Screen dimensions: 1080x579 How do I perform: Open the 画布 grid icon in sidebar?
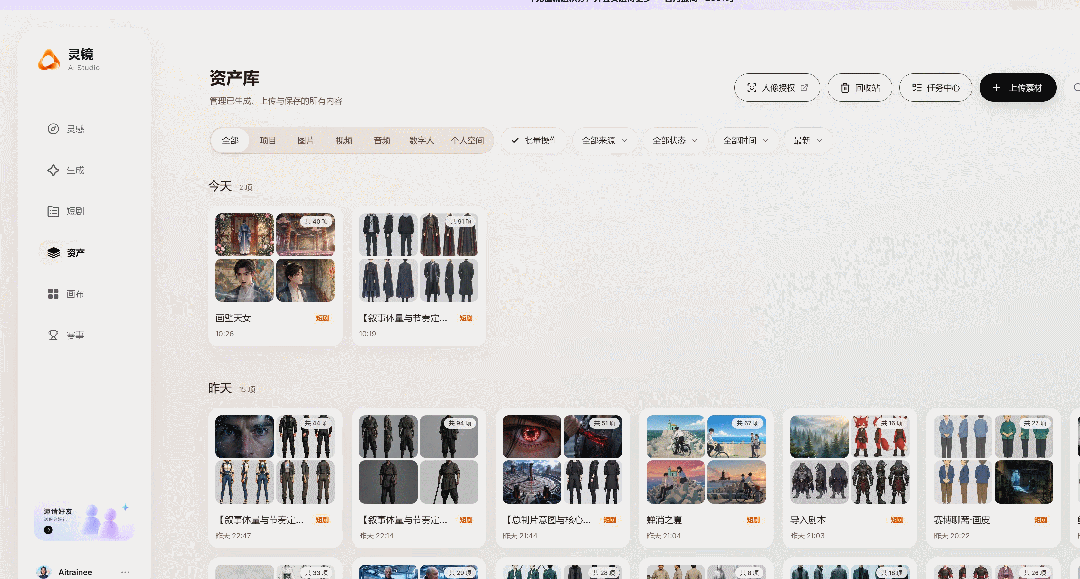(53, 294)
